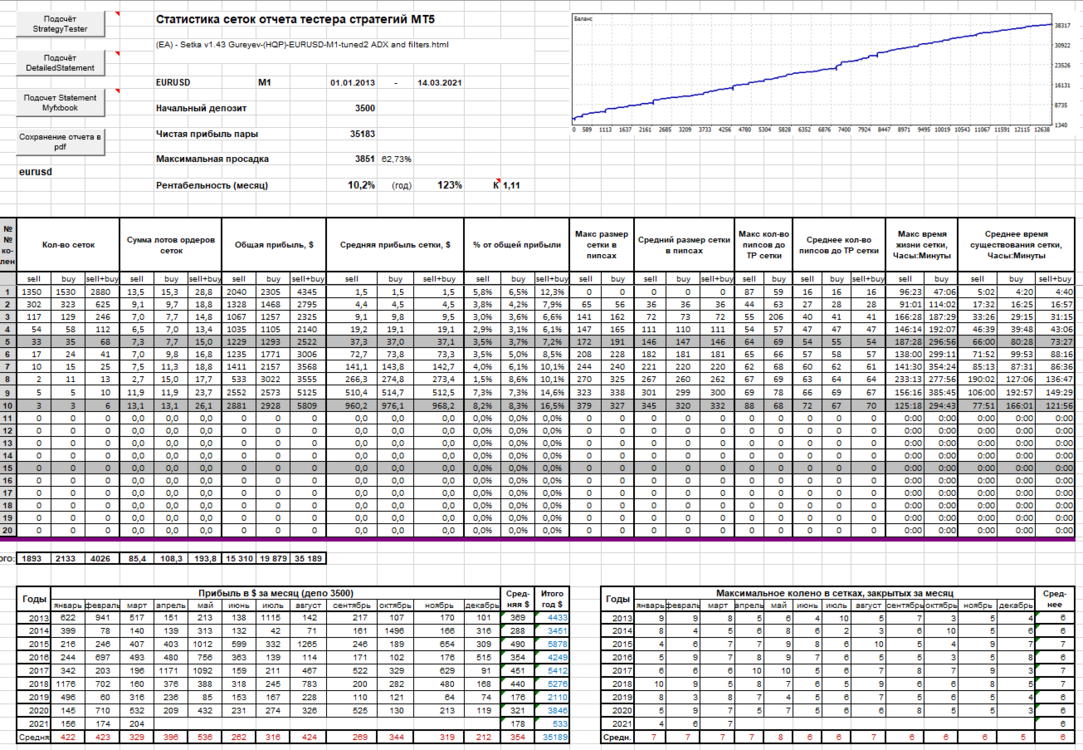The height and width of the screenshot is (750, 1083).
Task: Select 'Средний размер сетки в пипсах' header
Action: [x=684, y=244]
